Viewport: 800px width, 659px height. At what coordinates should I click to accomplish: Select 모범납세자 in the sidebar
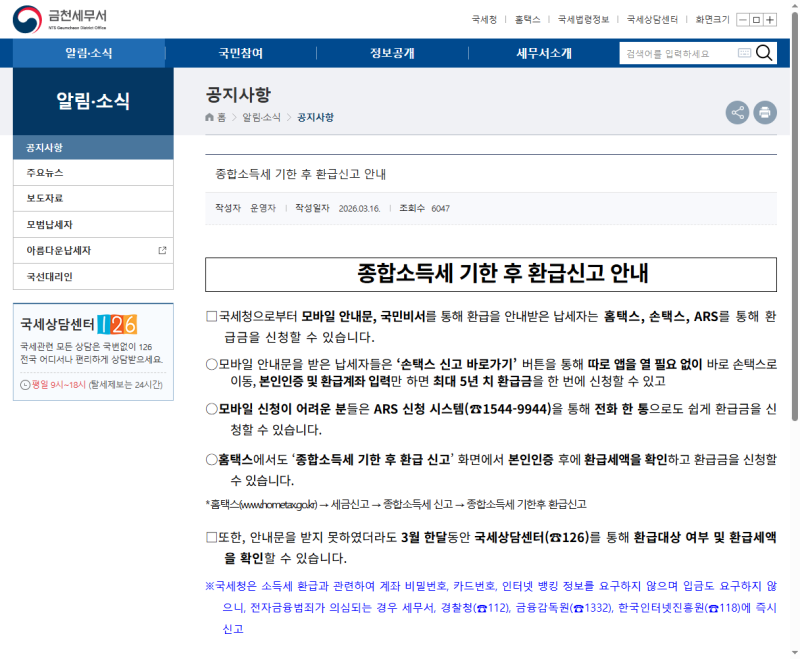coord(93,224)
